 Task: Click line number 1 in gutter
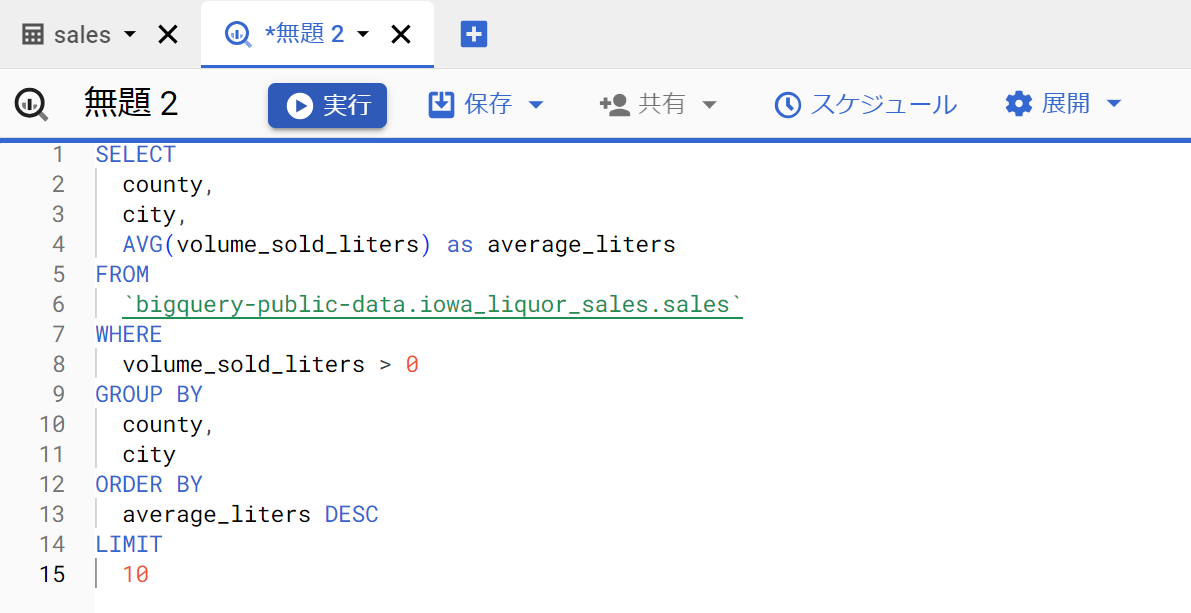[x=58, y=154]
